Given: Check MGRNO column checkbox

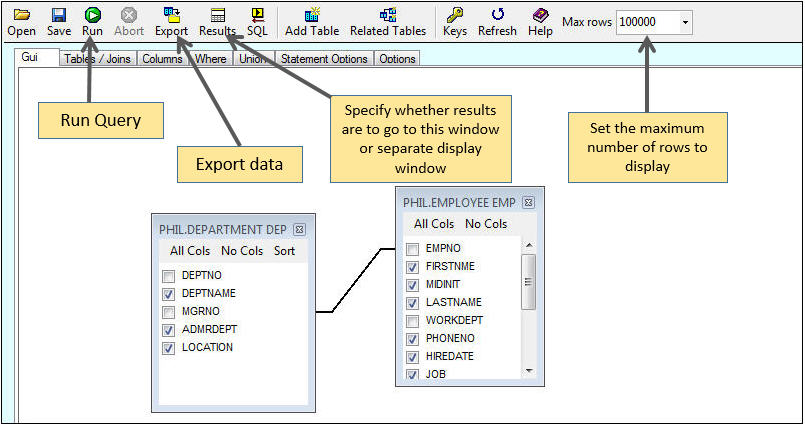Looking at the screenshot, I should pos(168,312).
